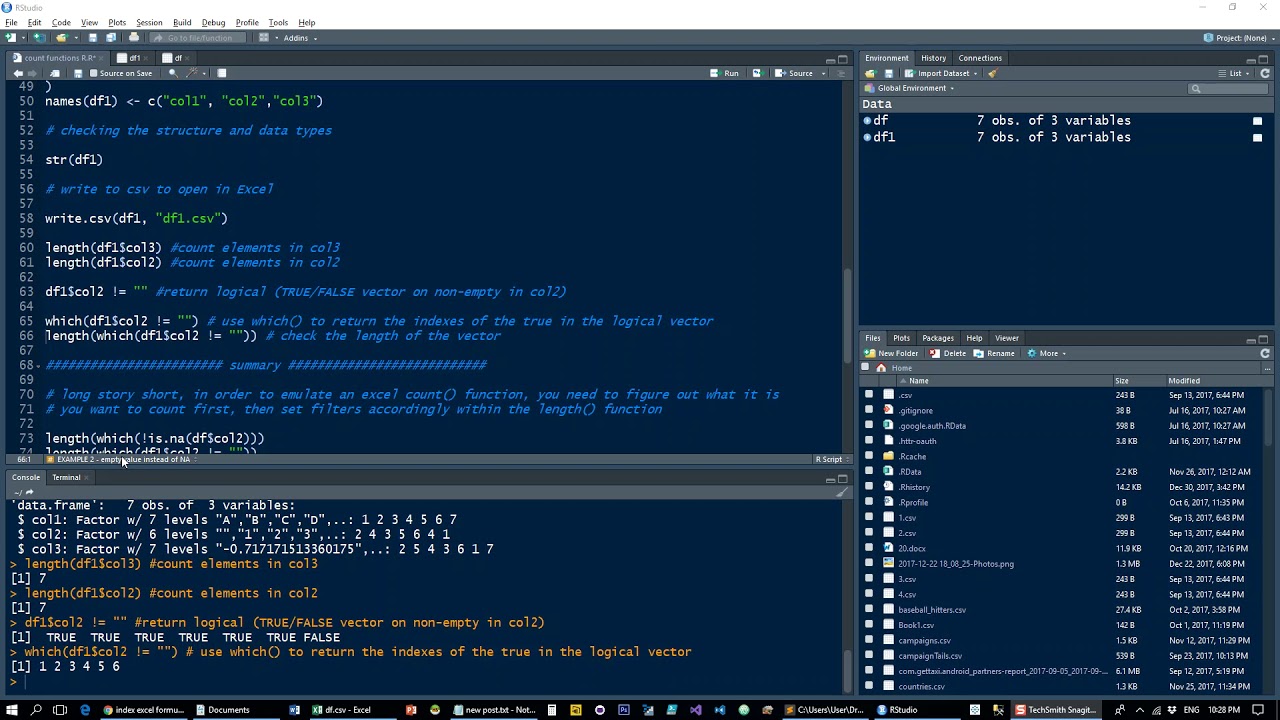Open the Session menu
The image size is (1280, 720).
[149, 22]
